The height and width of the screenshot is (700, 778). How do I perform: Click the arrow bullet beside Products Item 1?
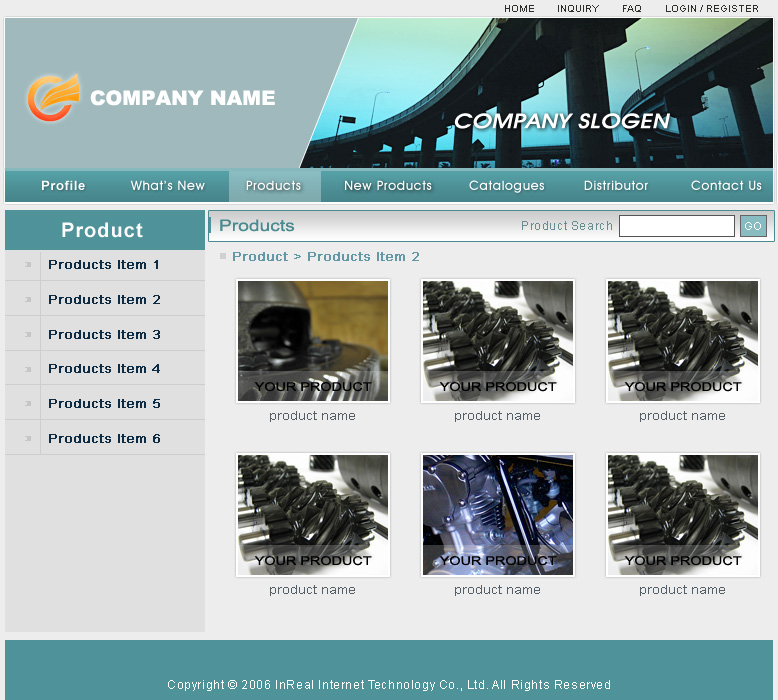click(x=28, y=265)
